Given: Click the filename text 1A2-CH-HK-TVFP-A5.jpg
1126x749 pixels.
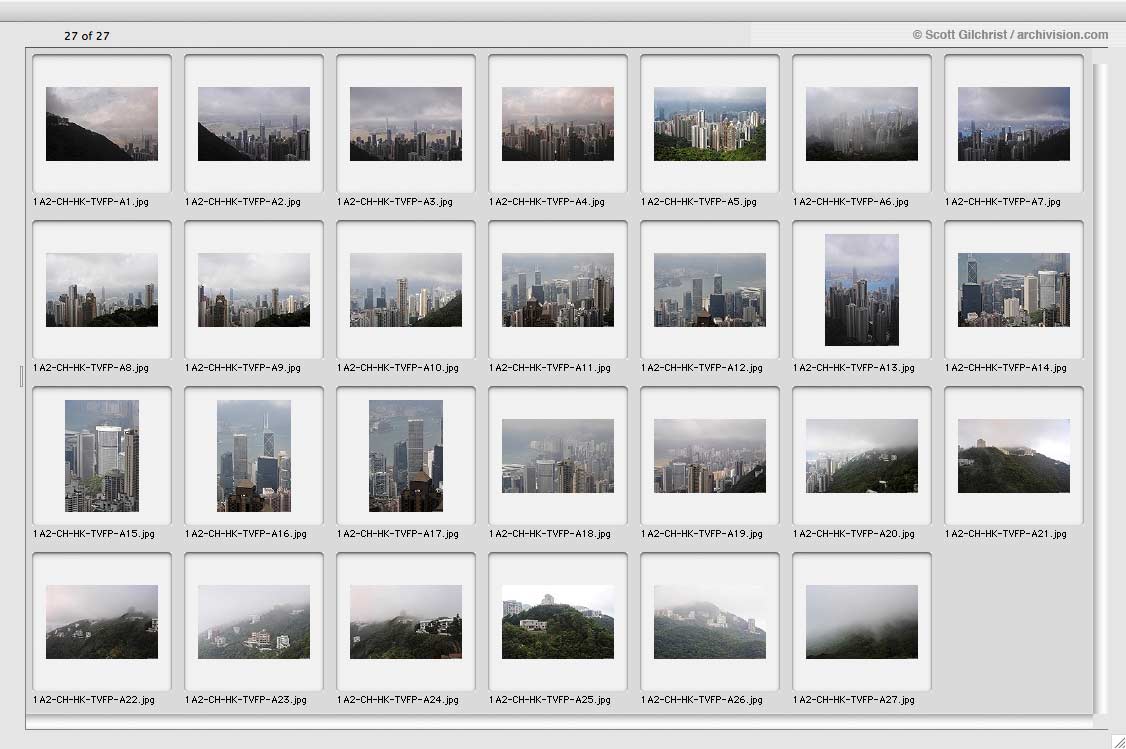Looking at the screenshot, I should pos(699,202).
